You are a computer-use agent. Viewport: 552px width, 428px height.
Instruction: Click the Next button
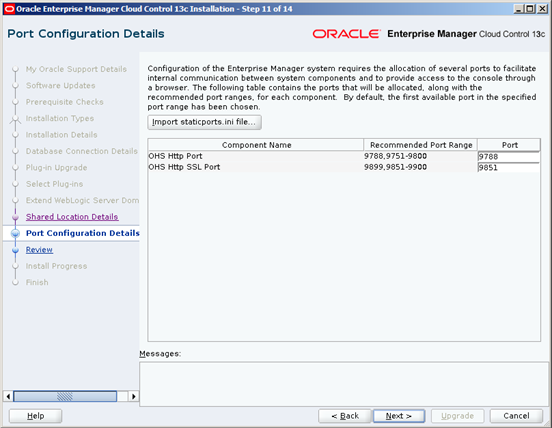(399, 416)
